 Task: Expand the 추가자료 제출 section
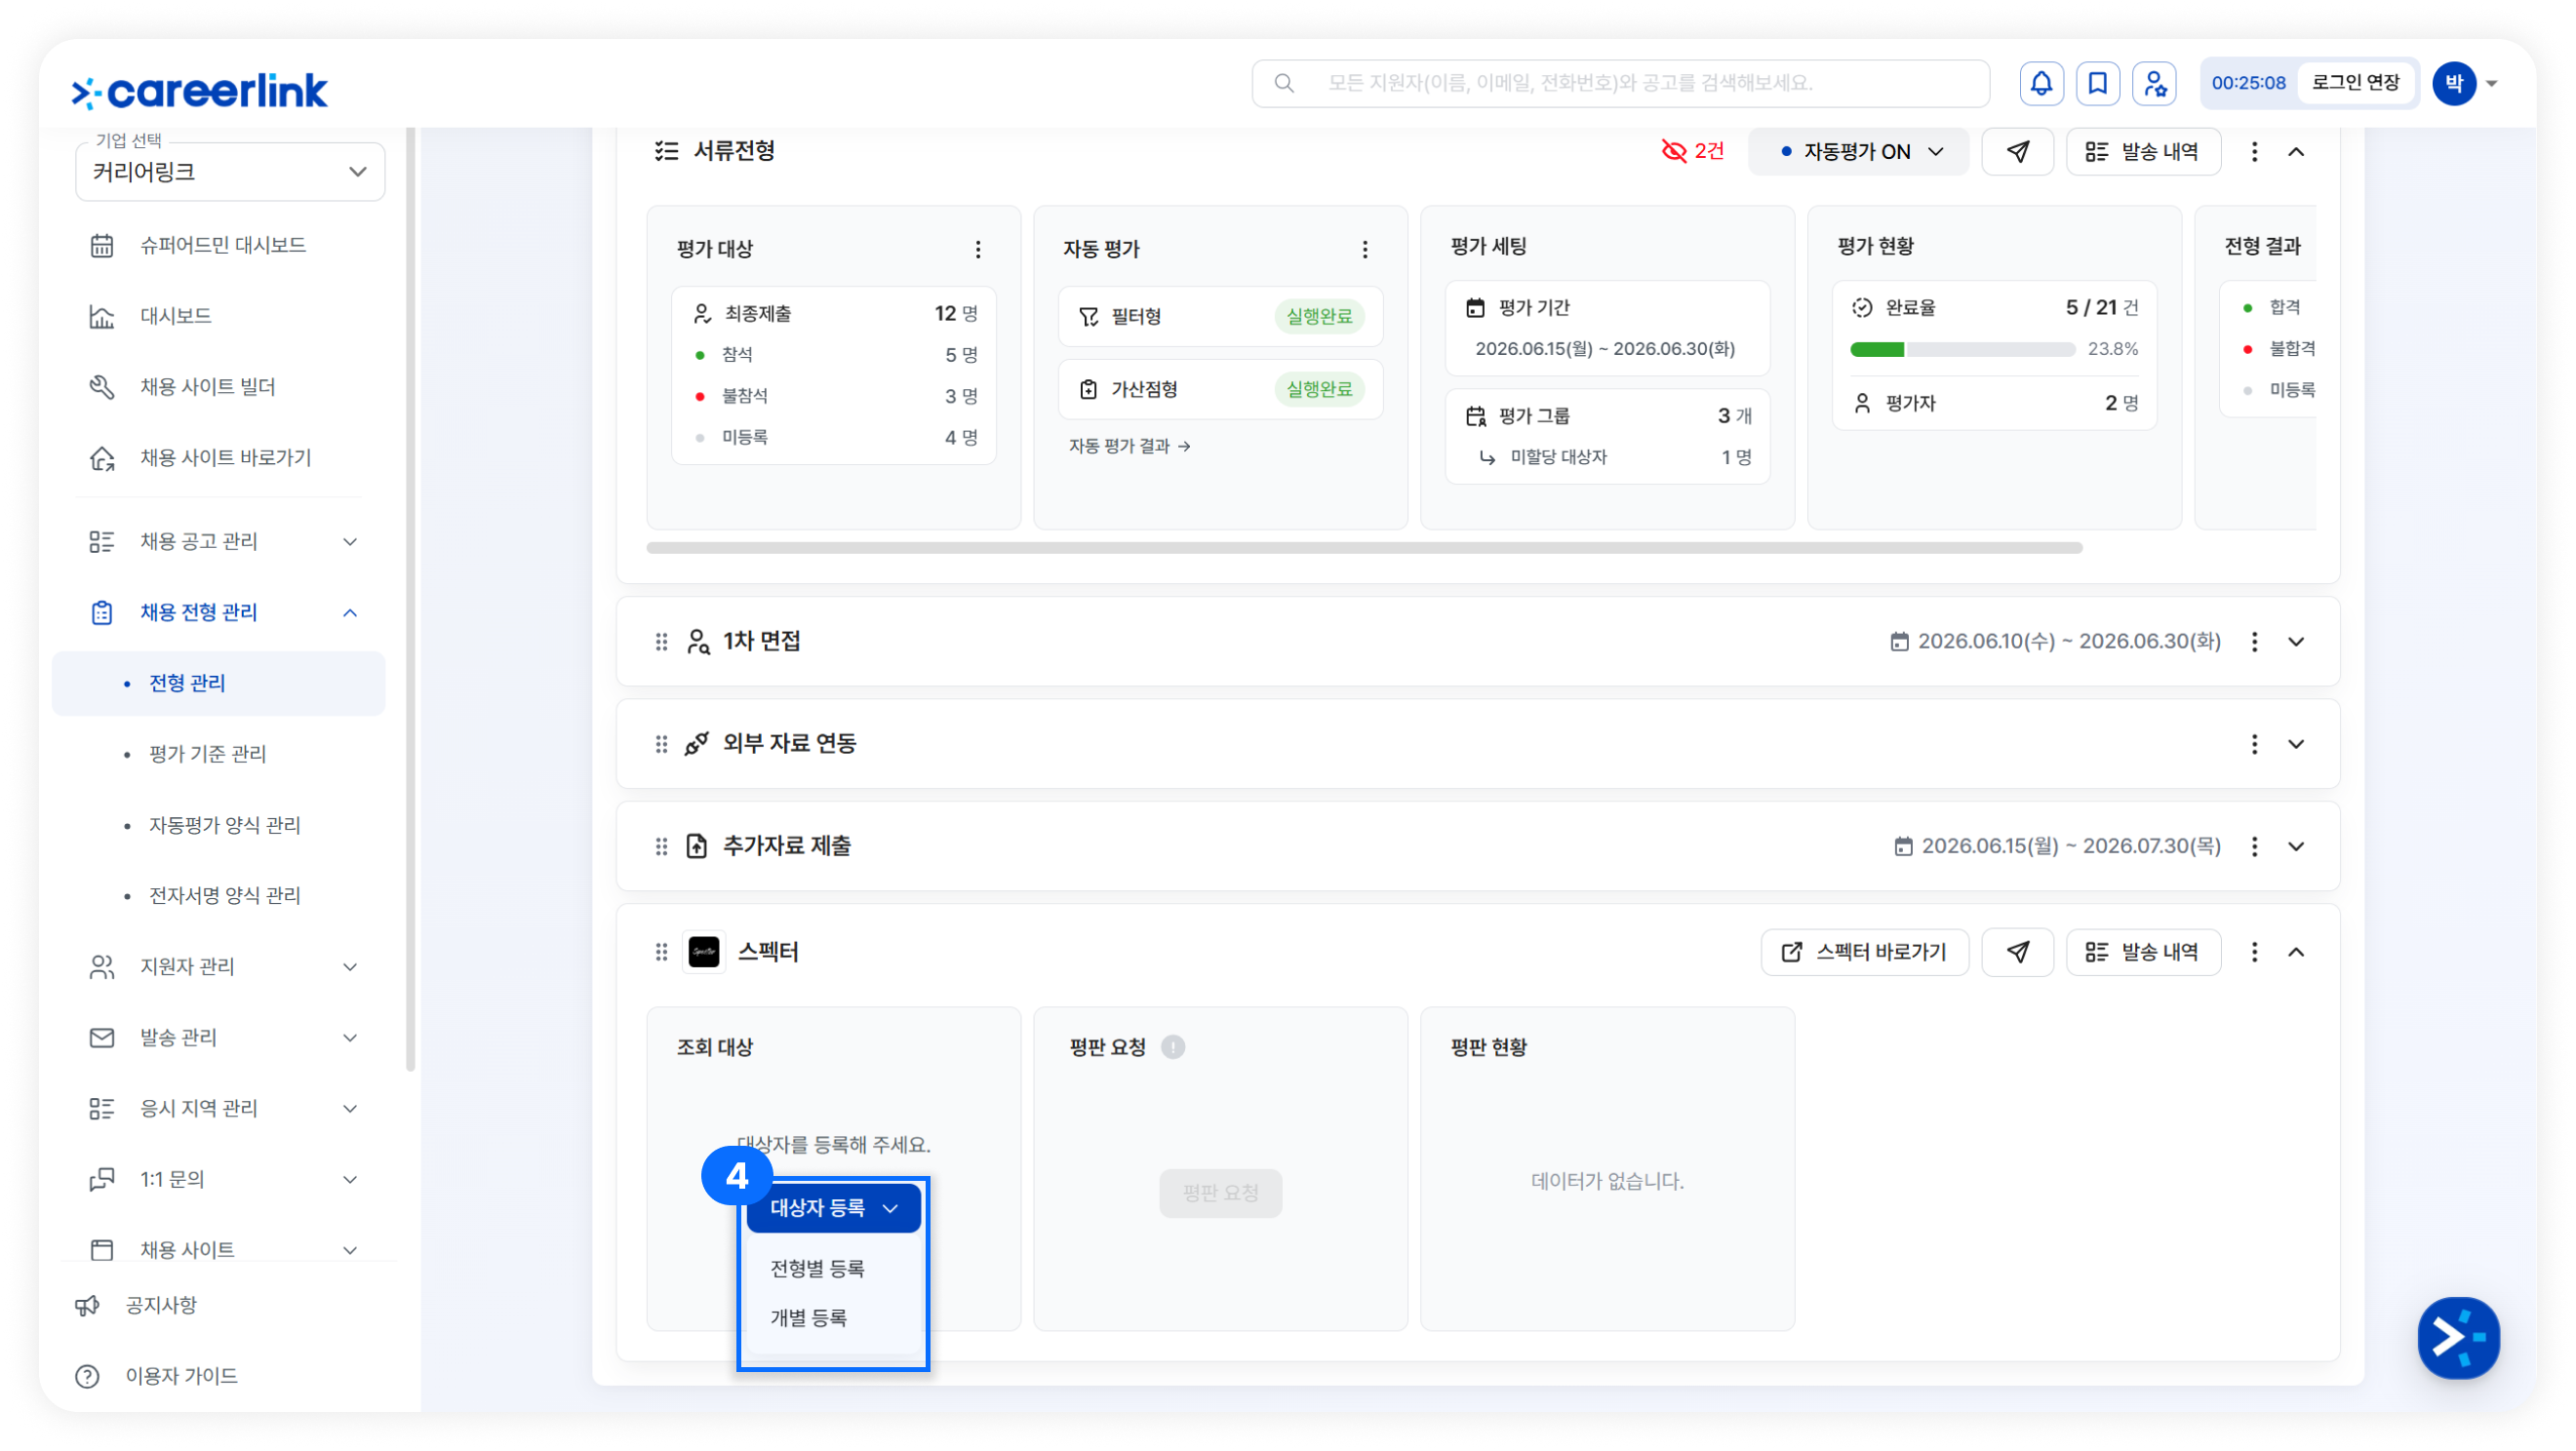(x=2296, y=847)
